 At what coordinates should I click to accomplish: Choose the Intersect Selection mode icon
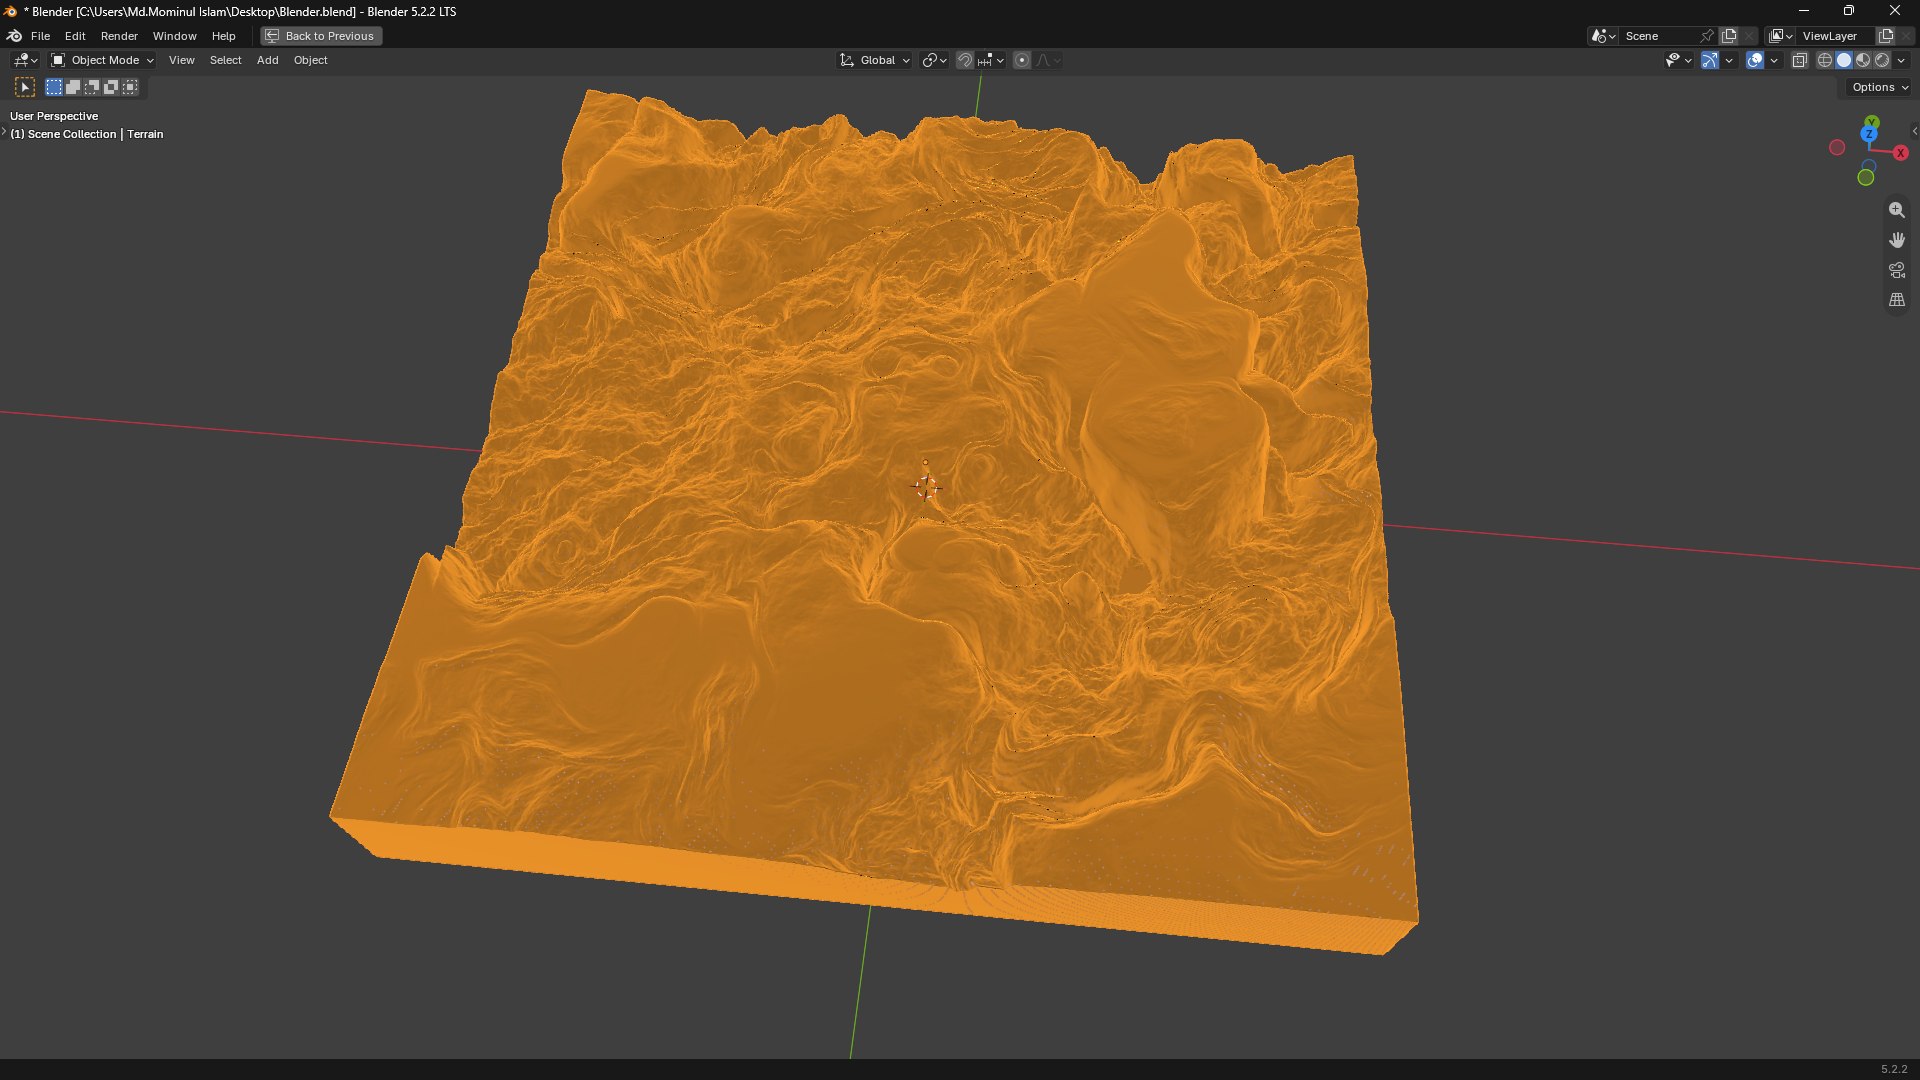point(130,87)
